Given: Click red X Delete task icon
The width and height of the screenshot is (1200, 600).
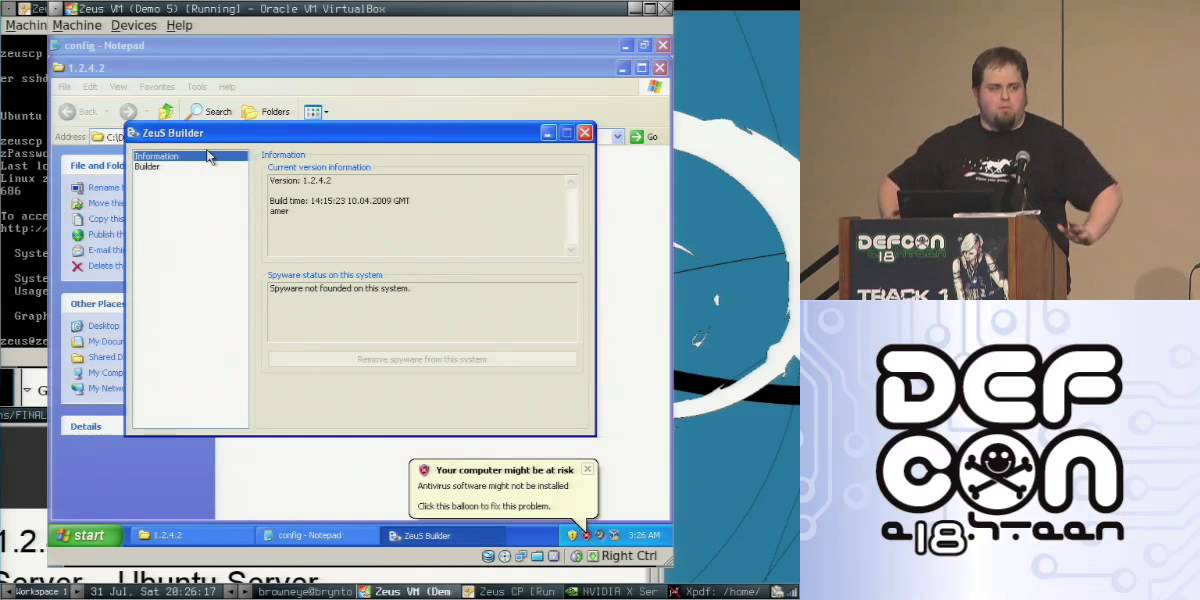Looking at the screenshot, I should click(x=77, y=266).
